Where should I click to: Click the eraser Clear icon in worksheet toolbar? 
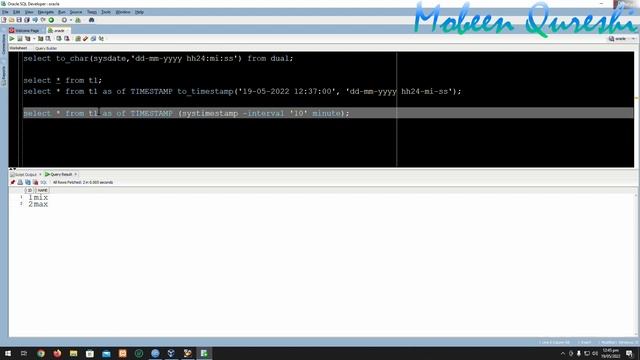click(x=85, y=39)
